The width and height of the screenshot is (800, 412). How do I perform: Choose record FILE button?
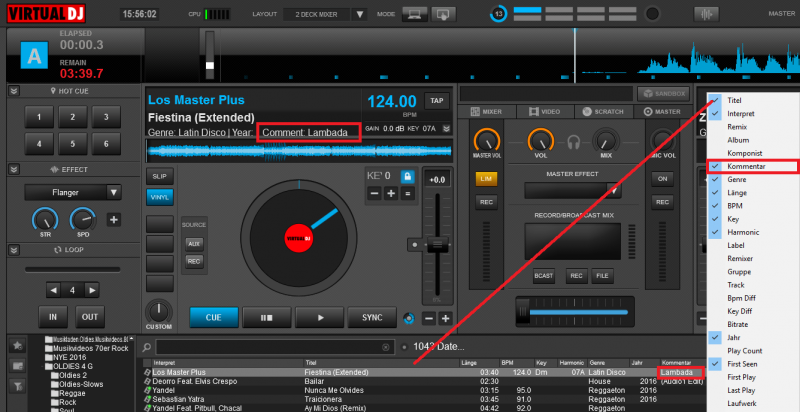coord(603,276)
